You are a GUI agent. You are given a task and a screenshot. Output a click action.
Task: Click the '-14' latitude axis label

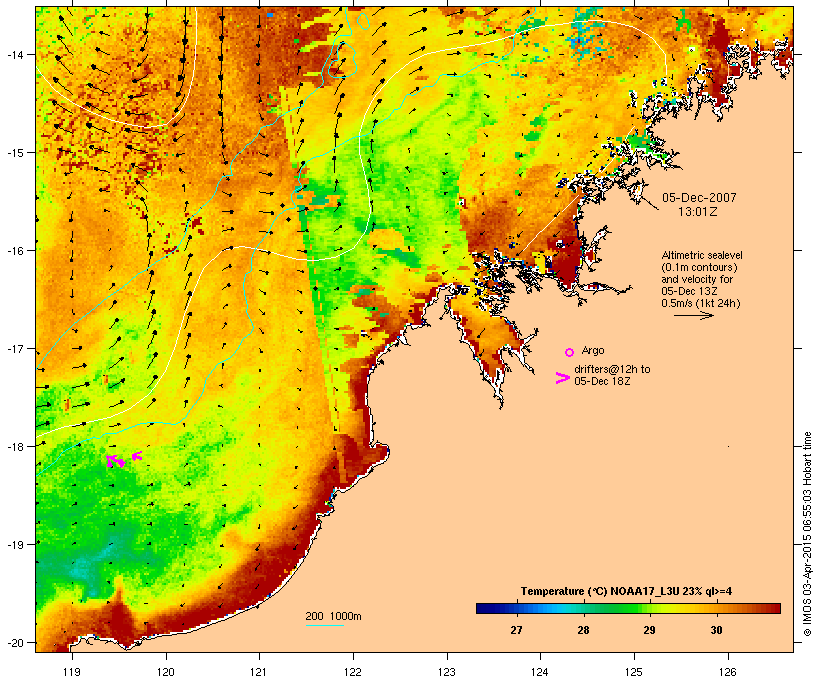pos(14,55)
